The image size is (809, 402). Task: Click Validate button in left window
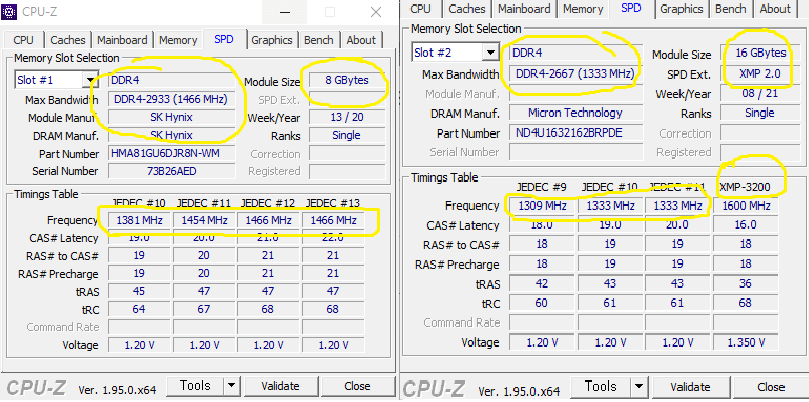280,385
